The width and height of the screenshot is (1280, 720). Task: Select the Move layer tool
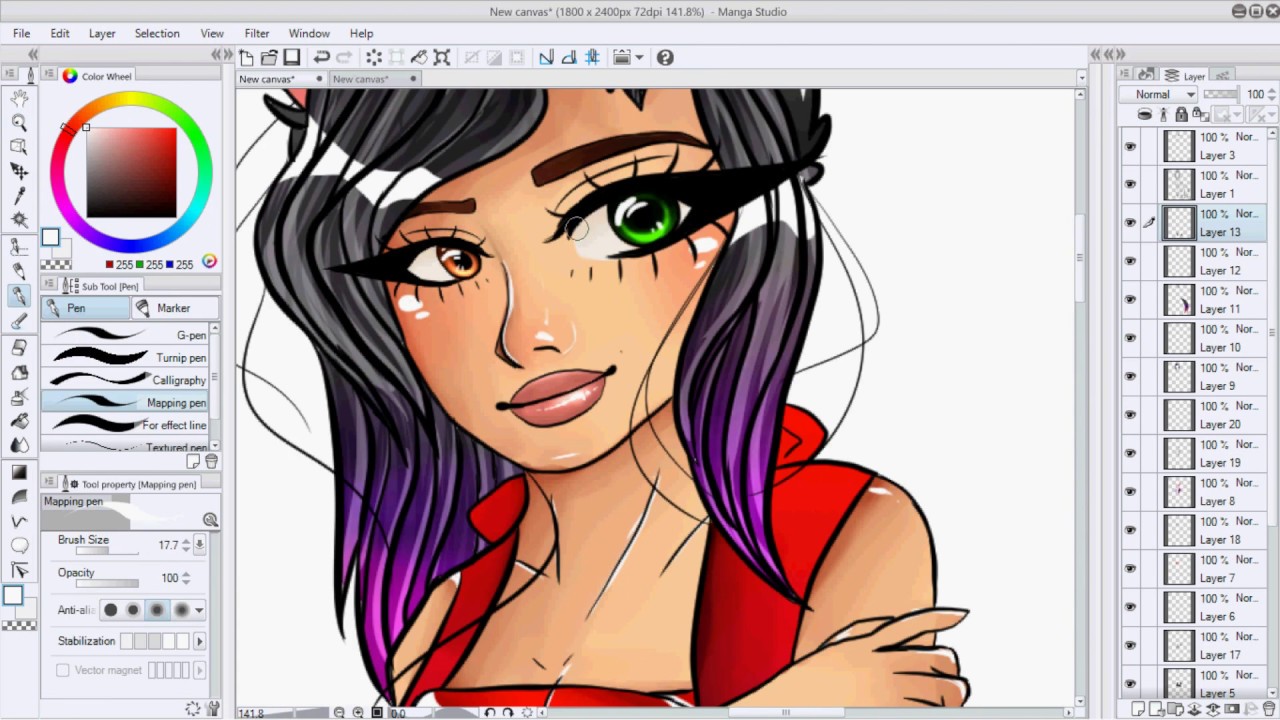tap(19, 170)
